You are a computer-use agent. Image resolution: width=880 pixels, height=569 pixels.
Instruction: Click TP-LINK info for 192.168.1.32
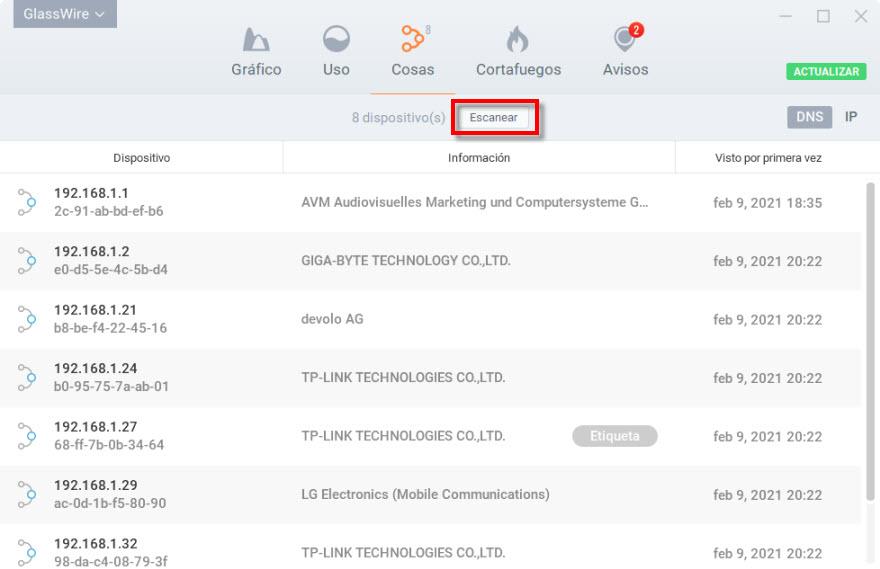403,552
